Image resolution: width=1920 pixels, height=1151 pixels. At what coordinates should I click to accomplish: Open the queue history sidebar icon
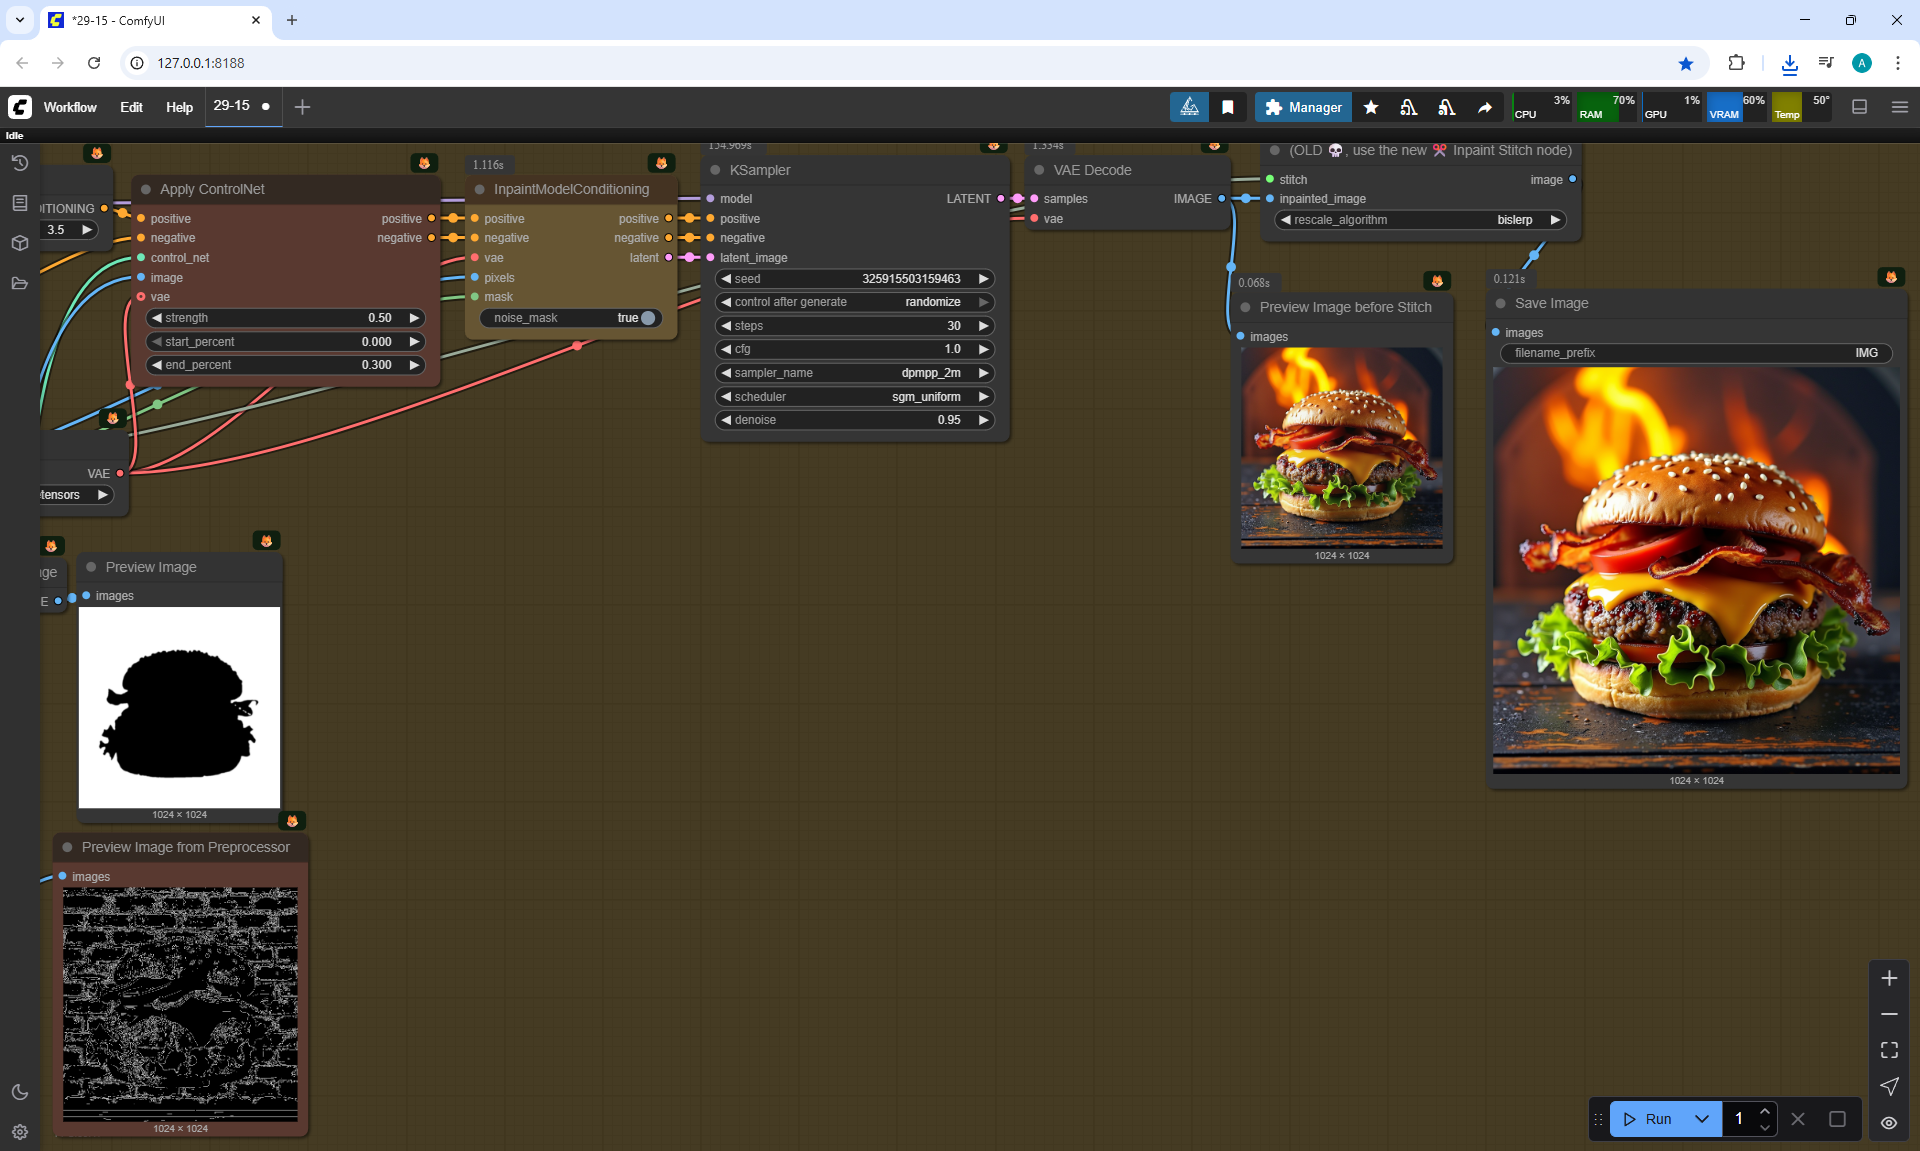pos(19,163)
